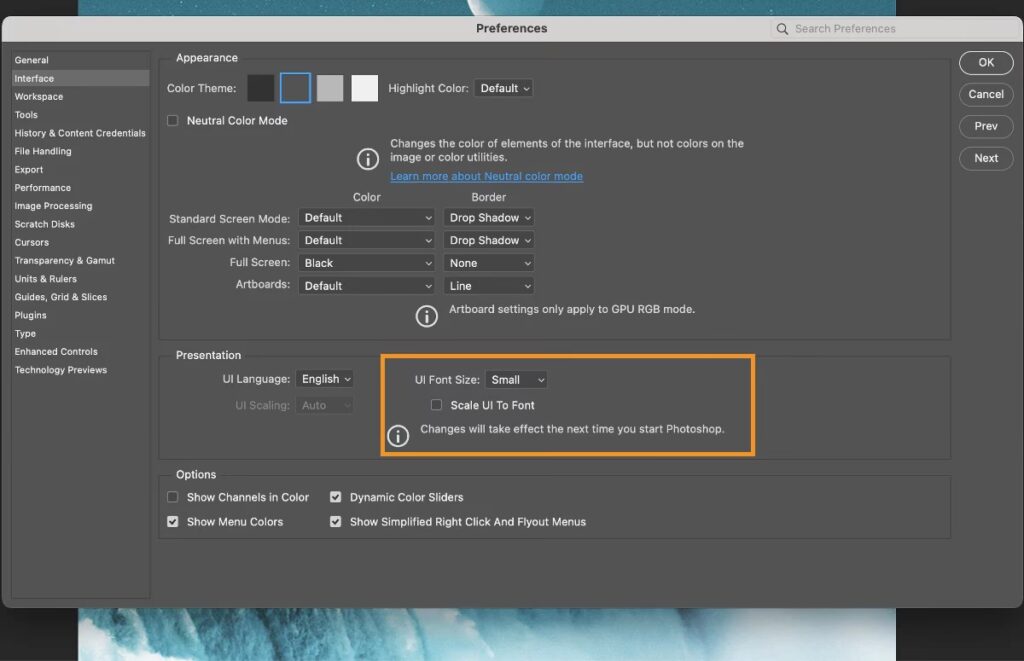The height and width of the screenshot is (661, 1024).
Task: Pick the white Color Theme swatch
Action: pos(365,88)
